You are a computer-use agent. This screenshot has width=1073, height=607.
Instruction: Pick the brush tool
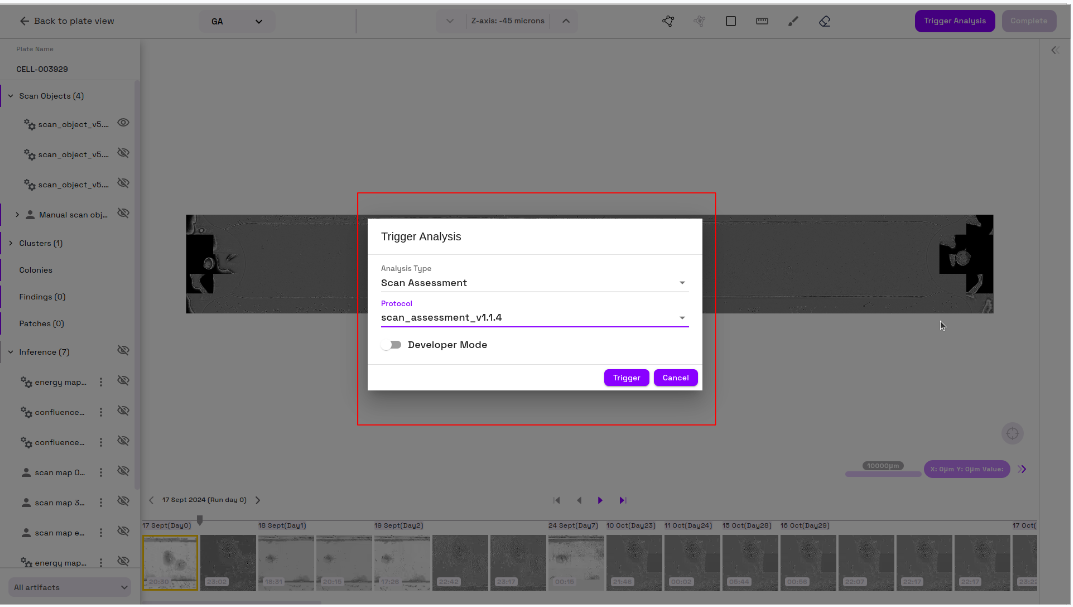tap(793, 21)
